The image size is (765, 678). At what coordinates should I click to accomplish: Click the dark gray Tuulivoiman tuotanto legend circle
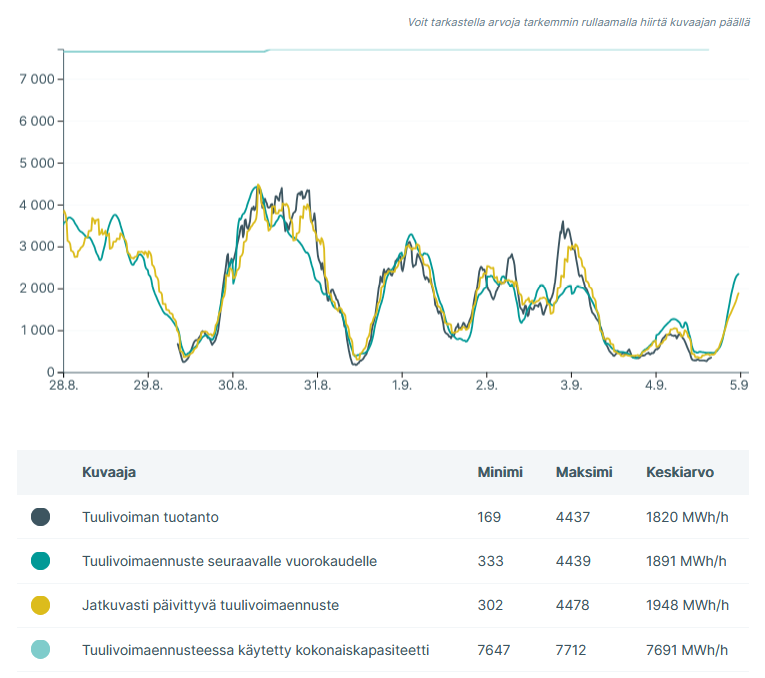point(41,517)
